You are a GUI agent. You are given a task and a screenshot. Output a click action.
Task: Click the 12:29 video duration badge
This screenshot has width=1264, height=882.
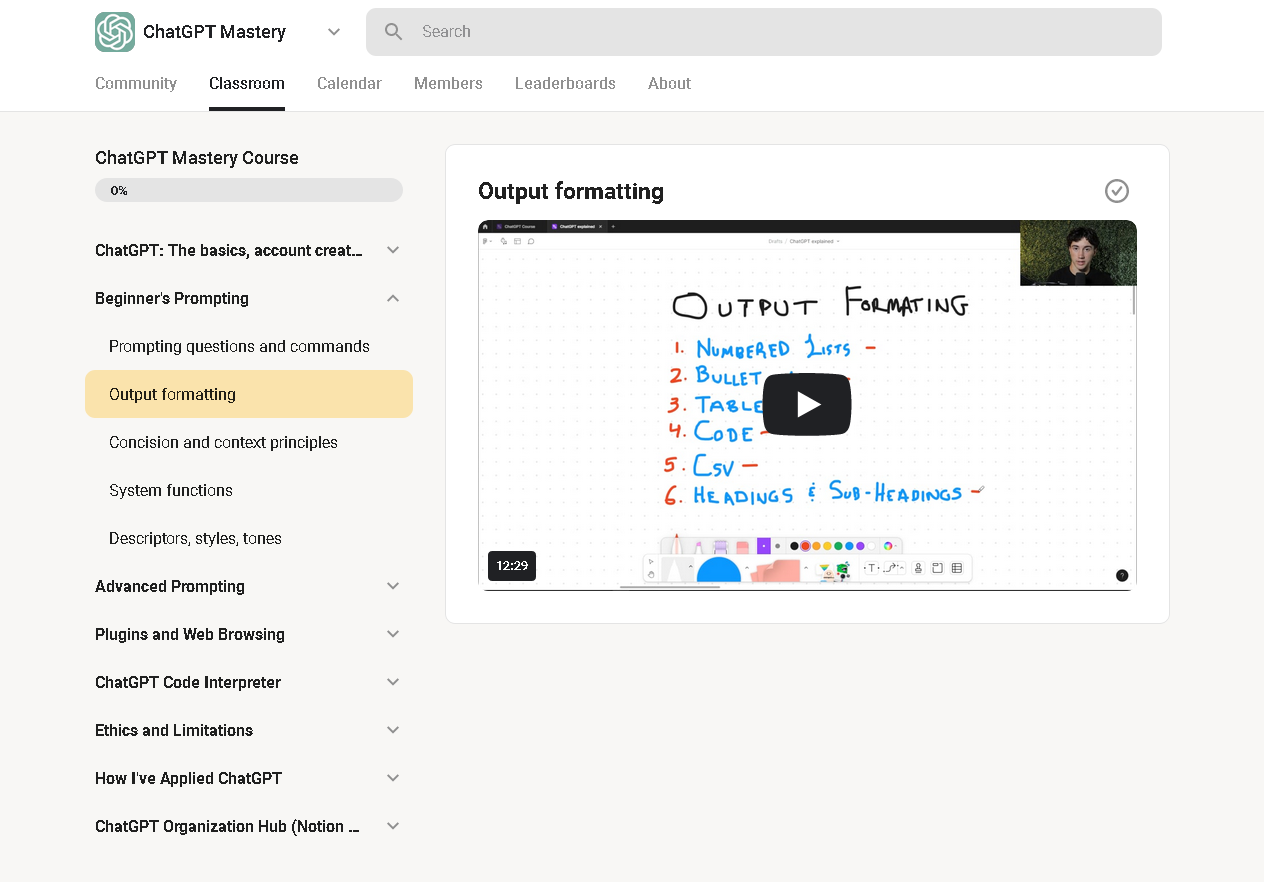[x=512, y=566]
